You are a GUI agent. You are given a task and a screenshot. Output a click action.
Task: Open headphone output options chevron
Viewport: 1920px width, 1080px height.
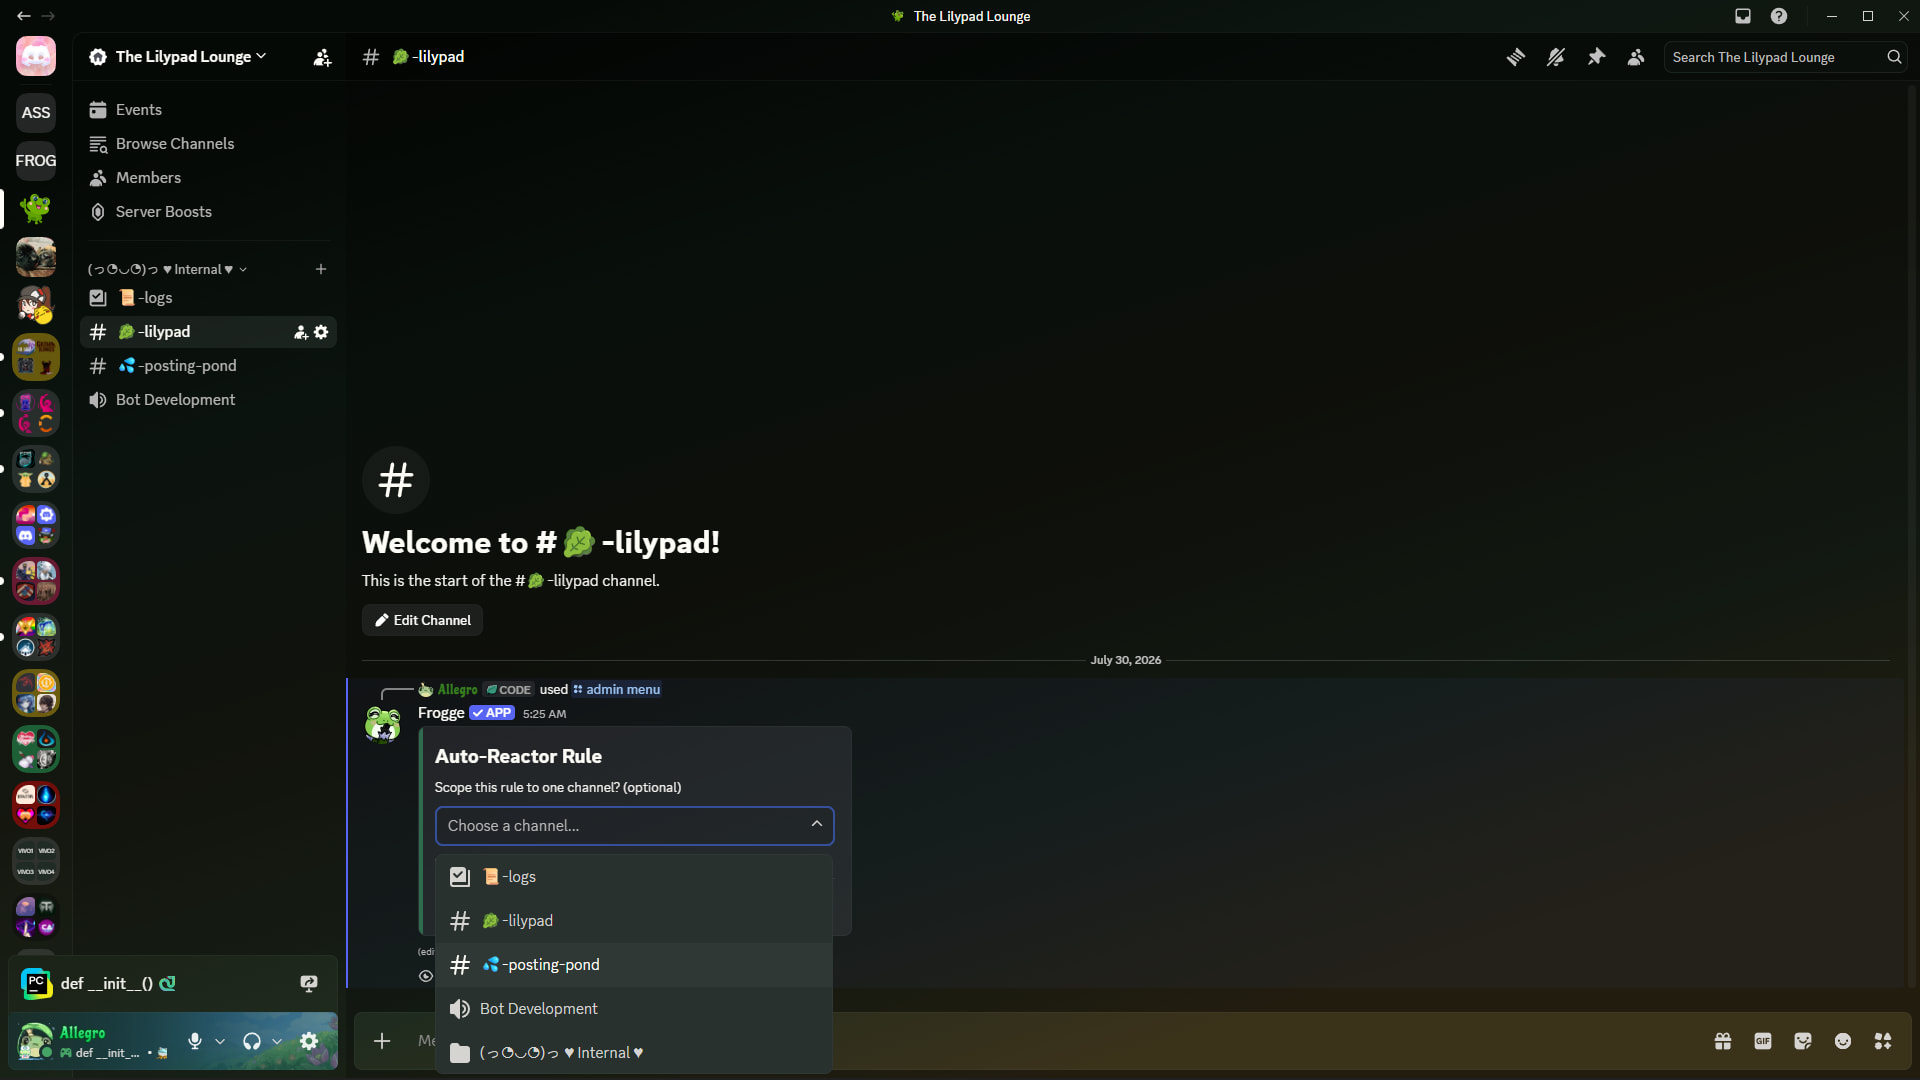coord(277,1041)
